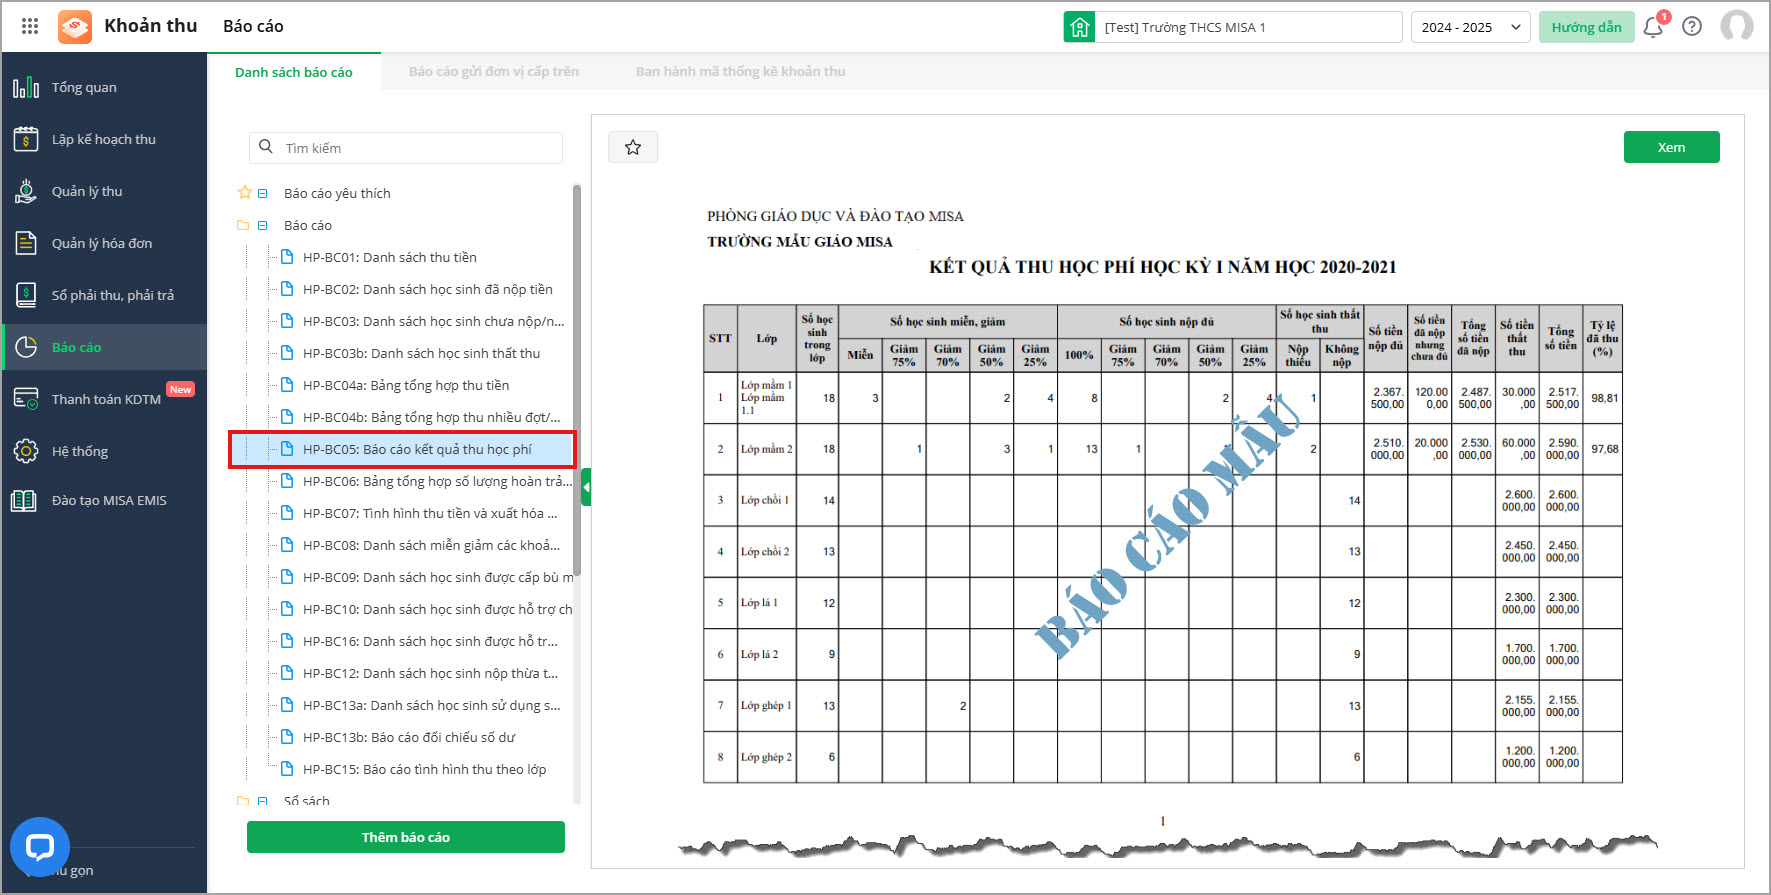This screenshot has height=895, width=1771.
Task: Mark report as favorite with star button
Action: coord(633,147)
